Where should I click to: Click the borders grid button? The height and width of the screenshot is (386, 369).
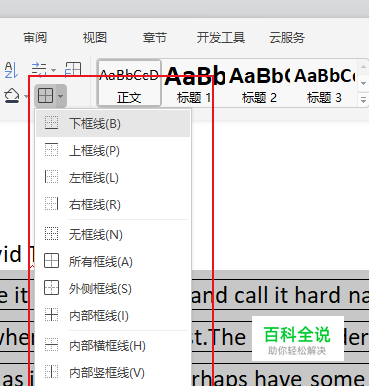[45, 96]
